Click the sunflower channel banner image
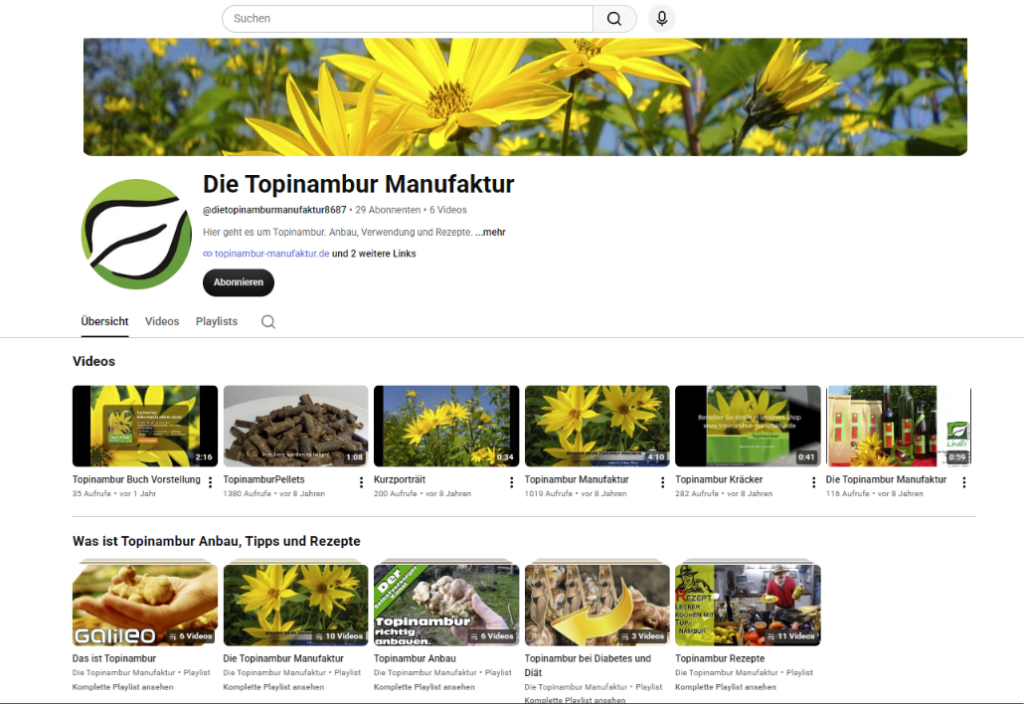 [525, 97]
